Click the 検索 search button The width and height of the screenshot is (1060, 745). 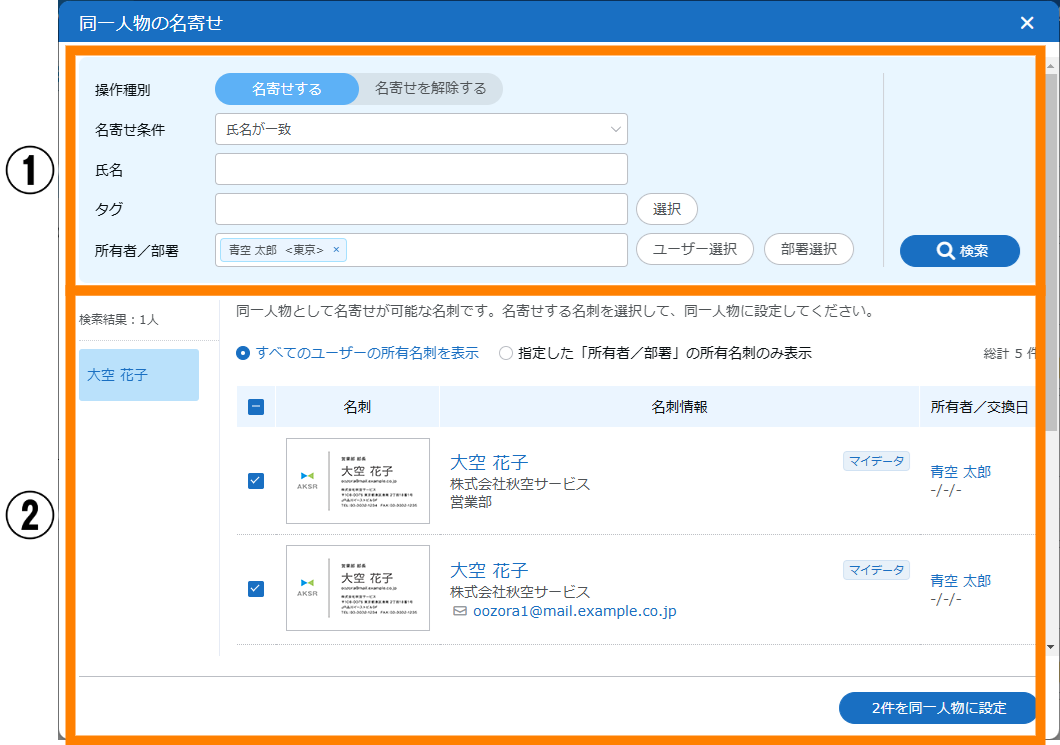(959, 251)
